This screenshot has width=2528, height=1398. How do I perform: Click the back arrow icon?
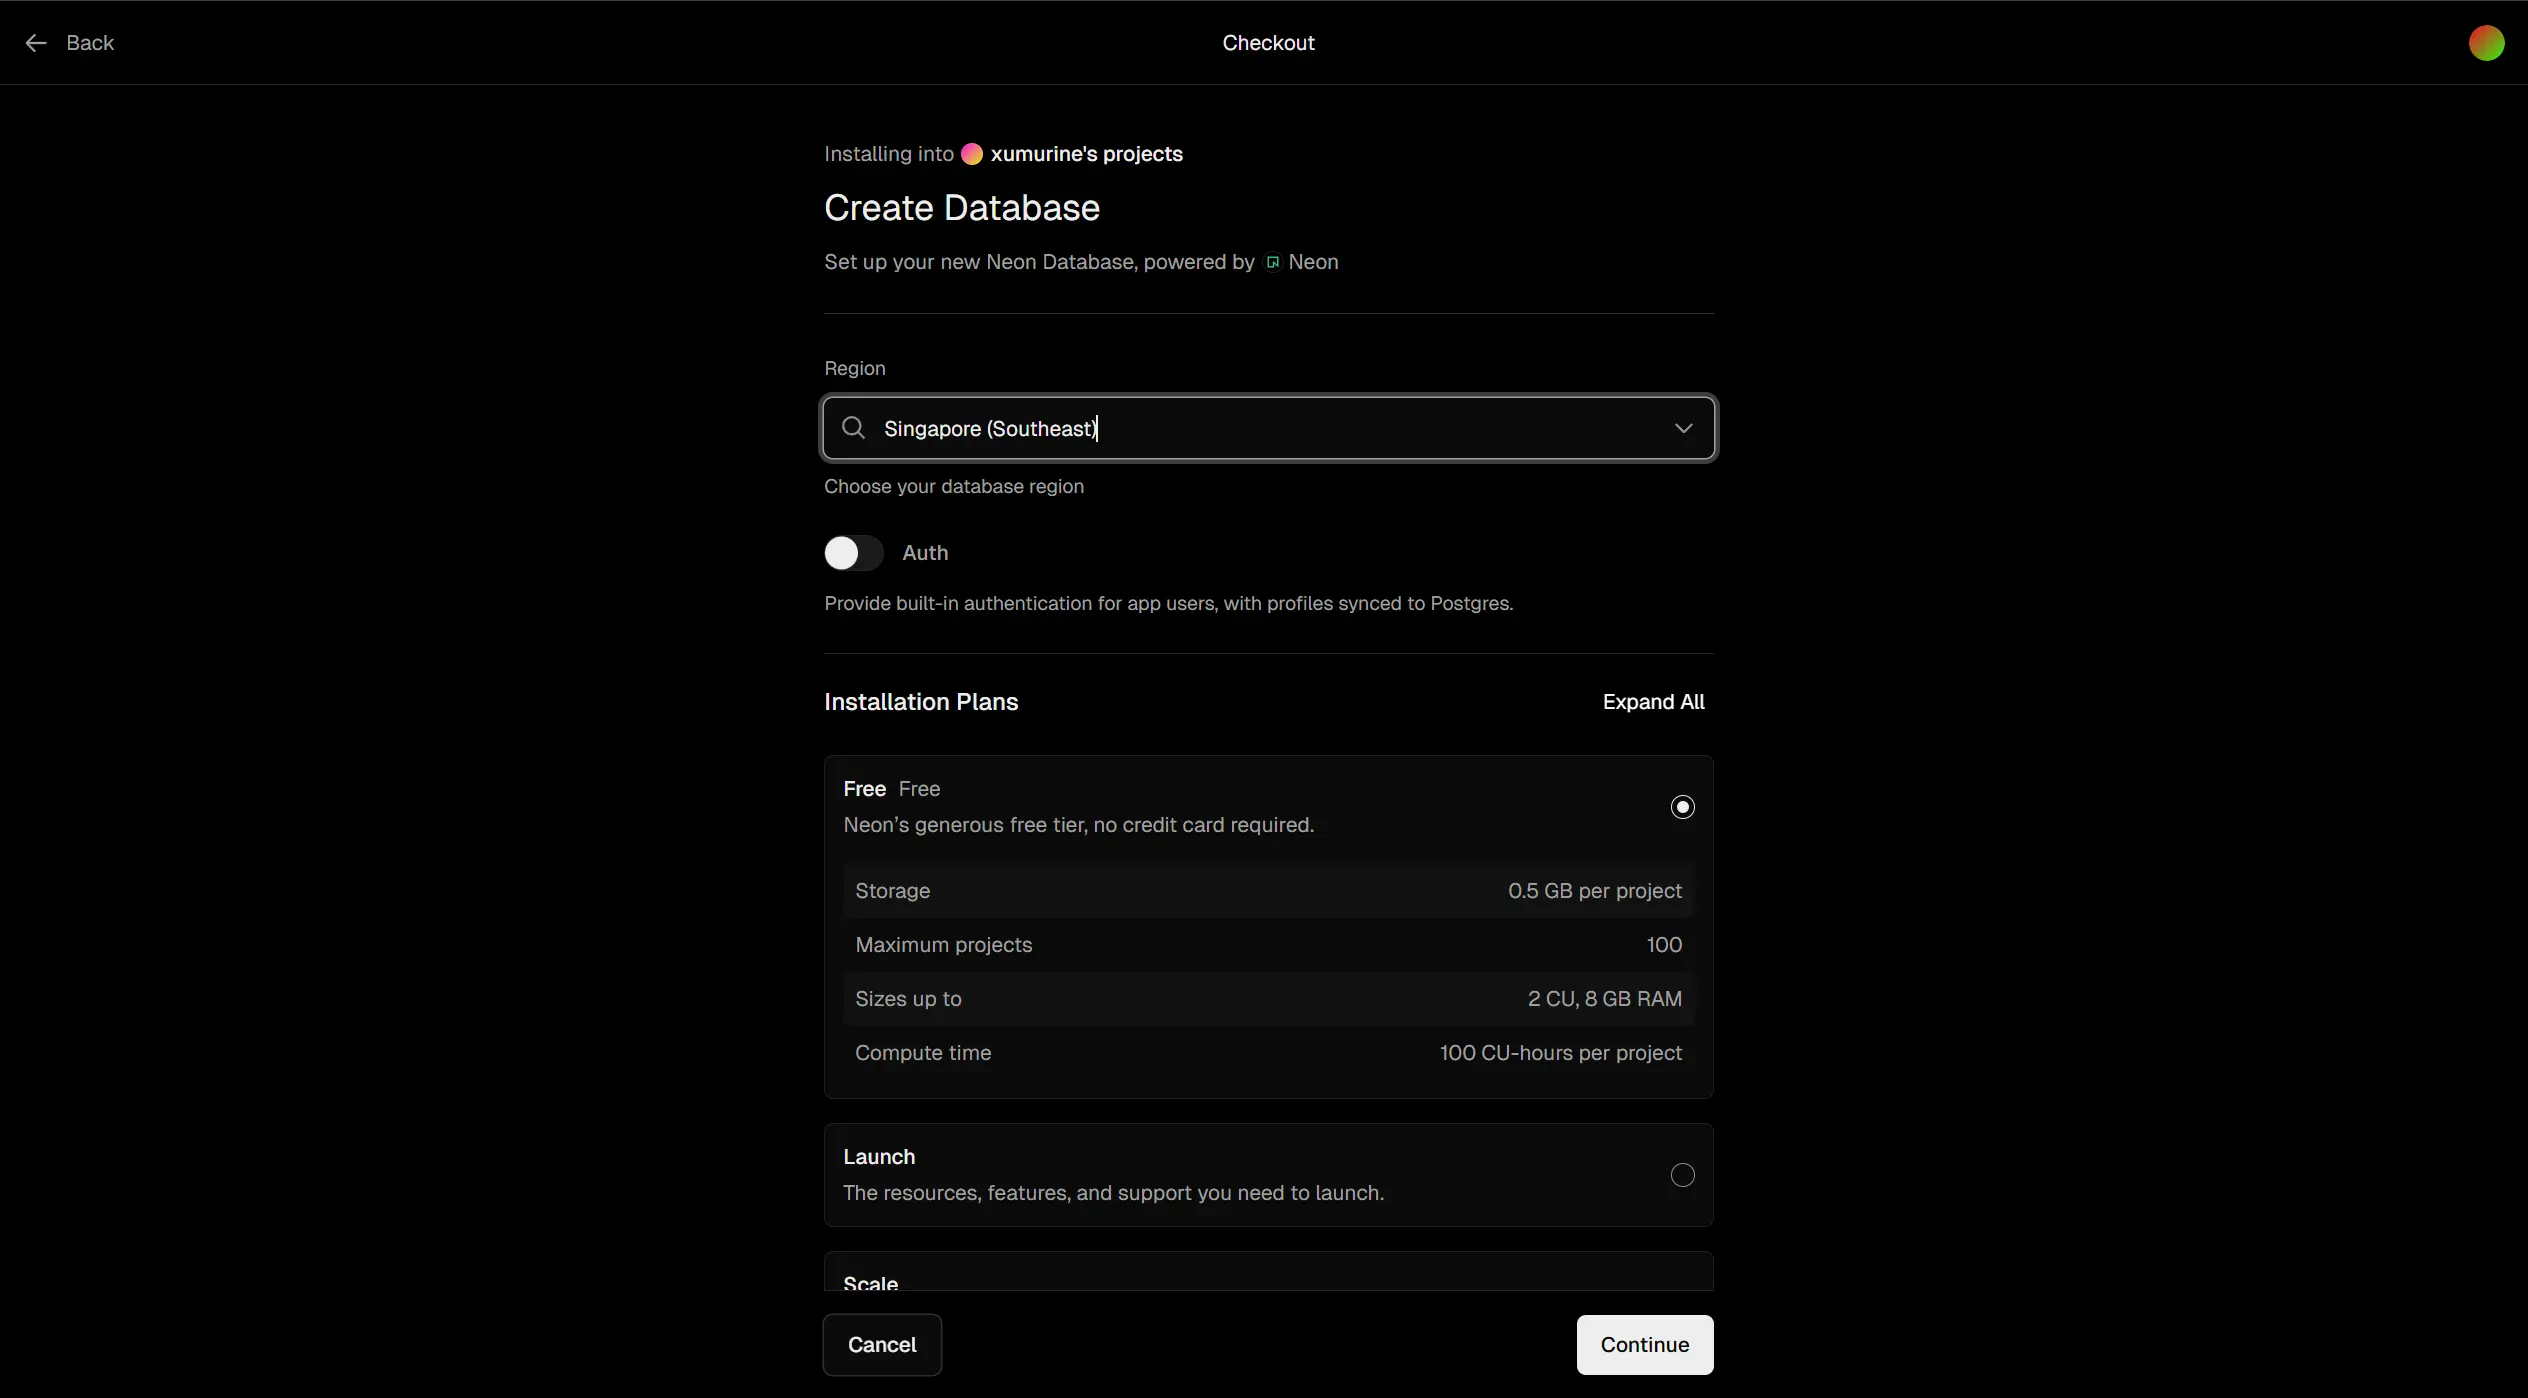(x=36, y=43)
